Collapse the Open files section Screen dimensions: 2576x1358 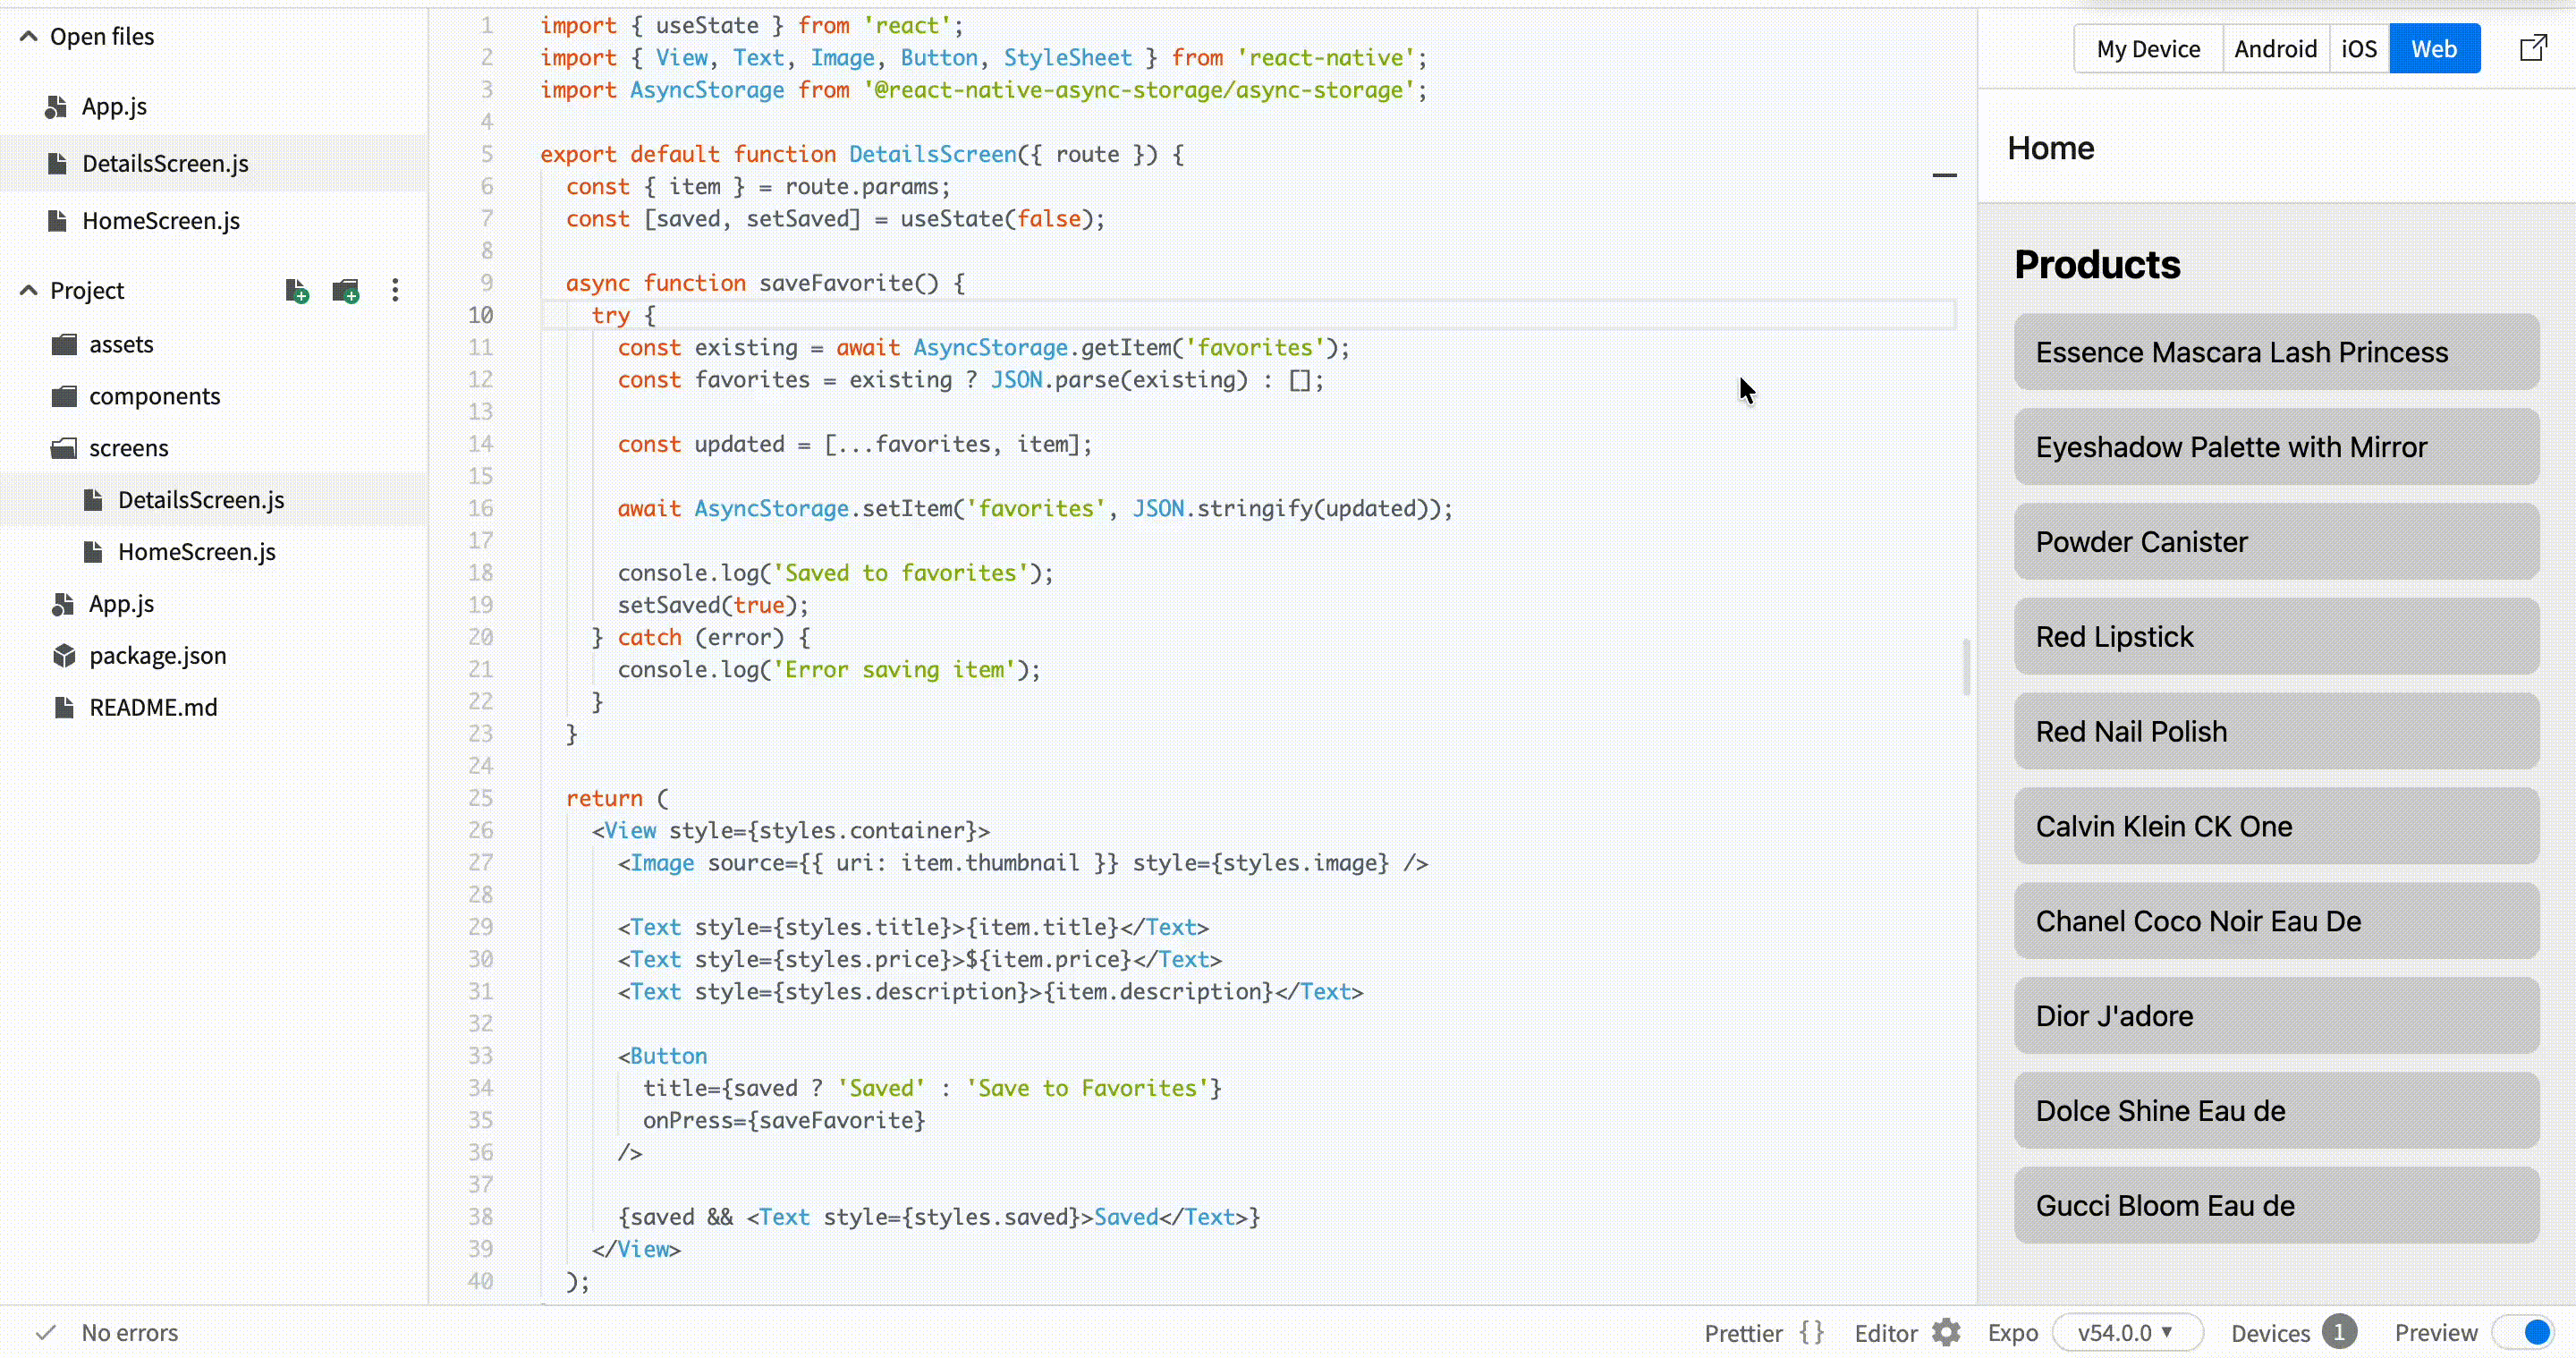click(29, 37)
